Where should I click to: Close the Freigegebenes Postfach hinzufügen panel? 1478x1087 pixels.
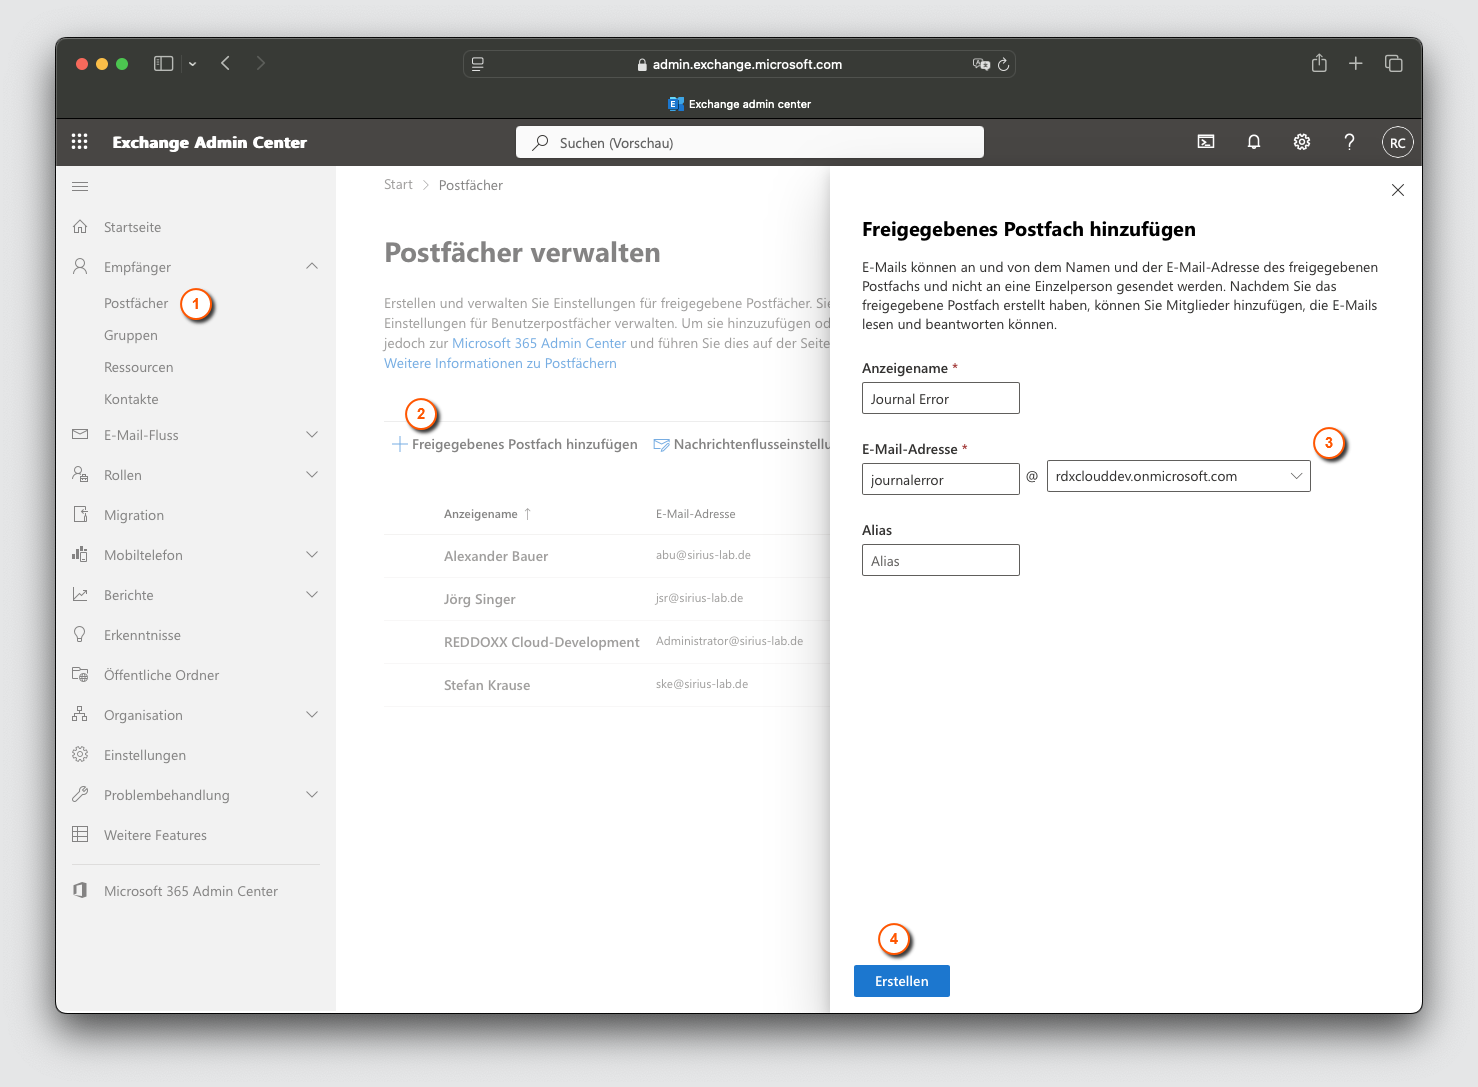pos(1398,190)
